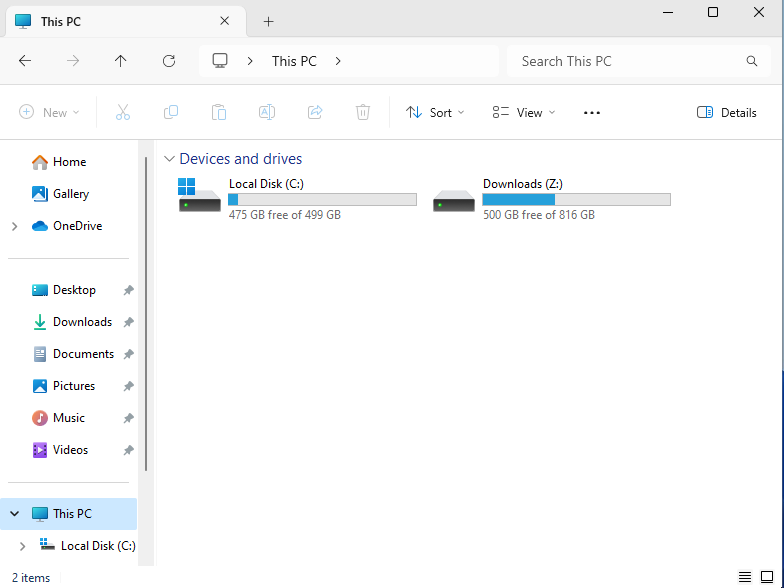Expand OneDrive in the navigation pane
Screen dimensions: 784x588
(x=14, y=226)
